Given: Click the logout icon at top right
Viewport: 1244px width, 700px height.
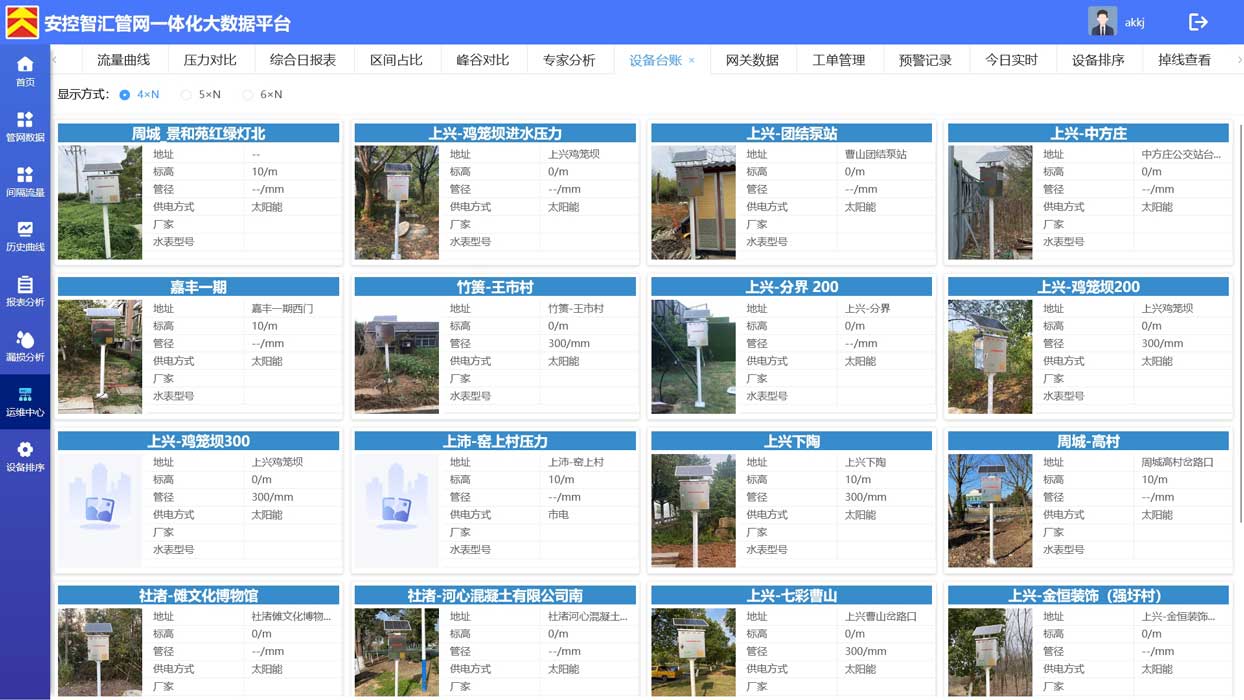Looking at the screenshot, I should pyautogui.click(x=1197, y=22).
